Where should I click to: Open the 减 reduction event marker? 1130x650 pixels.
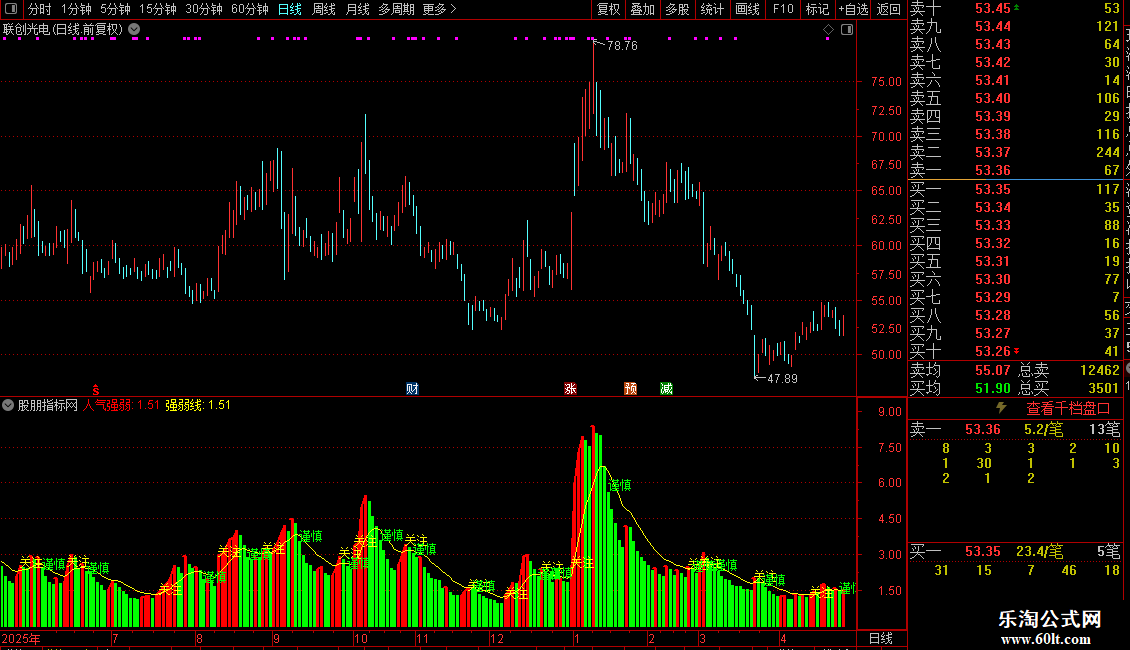click(666, 388)
